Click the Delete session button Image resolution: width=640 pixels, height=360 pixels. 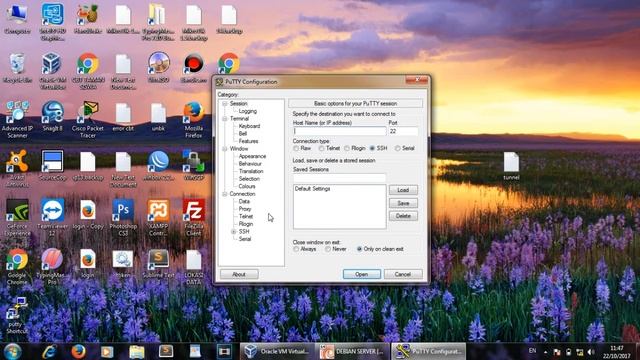click(403, 216)
